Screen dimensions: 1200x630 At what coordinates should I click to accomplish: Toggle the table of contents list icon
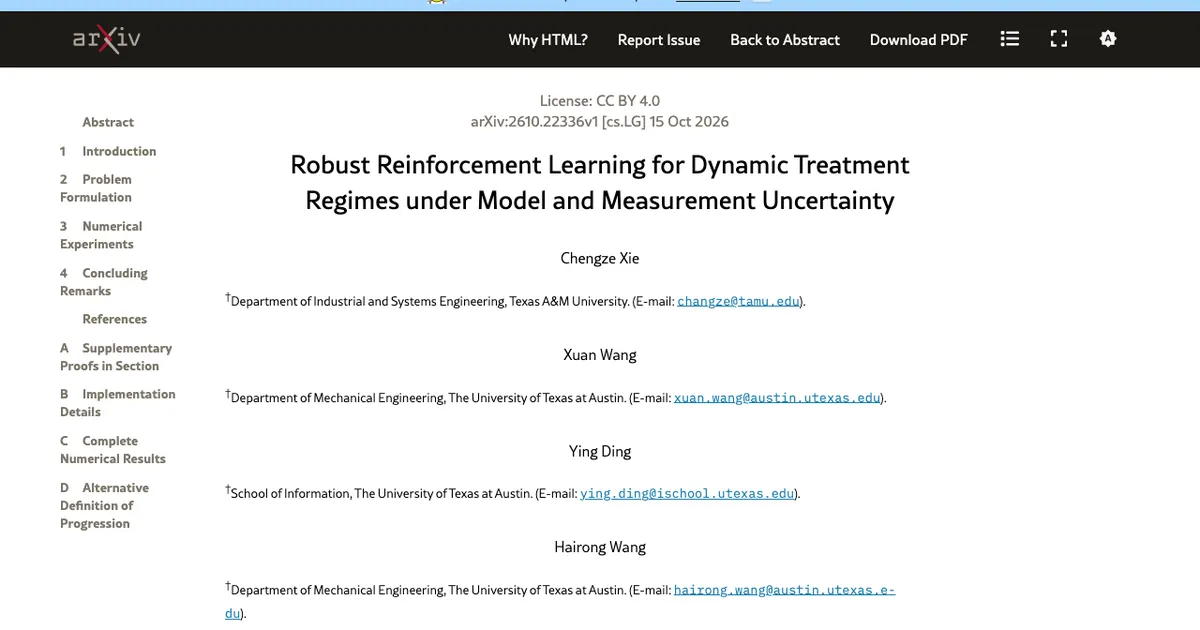pyautogui.click(x=1010, y=39)
